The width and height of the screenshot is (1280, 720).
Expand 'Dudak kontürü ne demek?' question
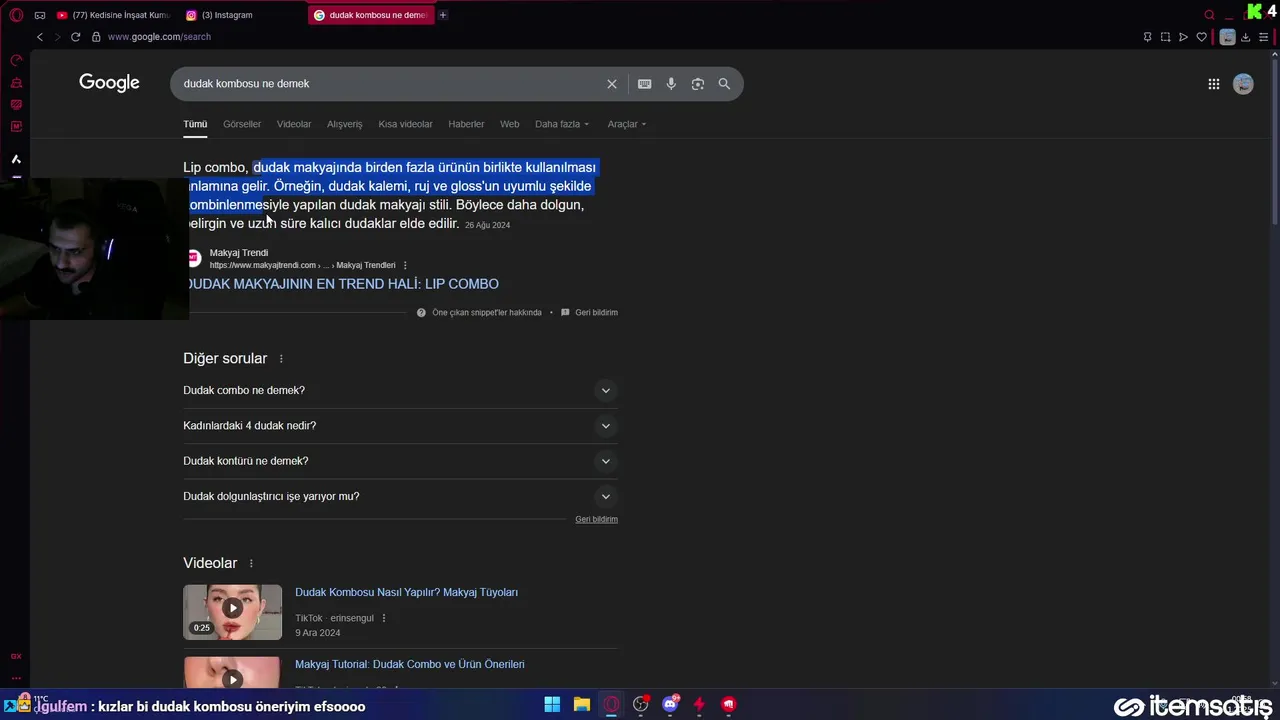click(400, 461)
